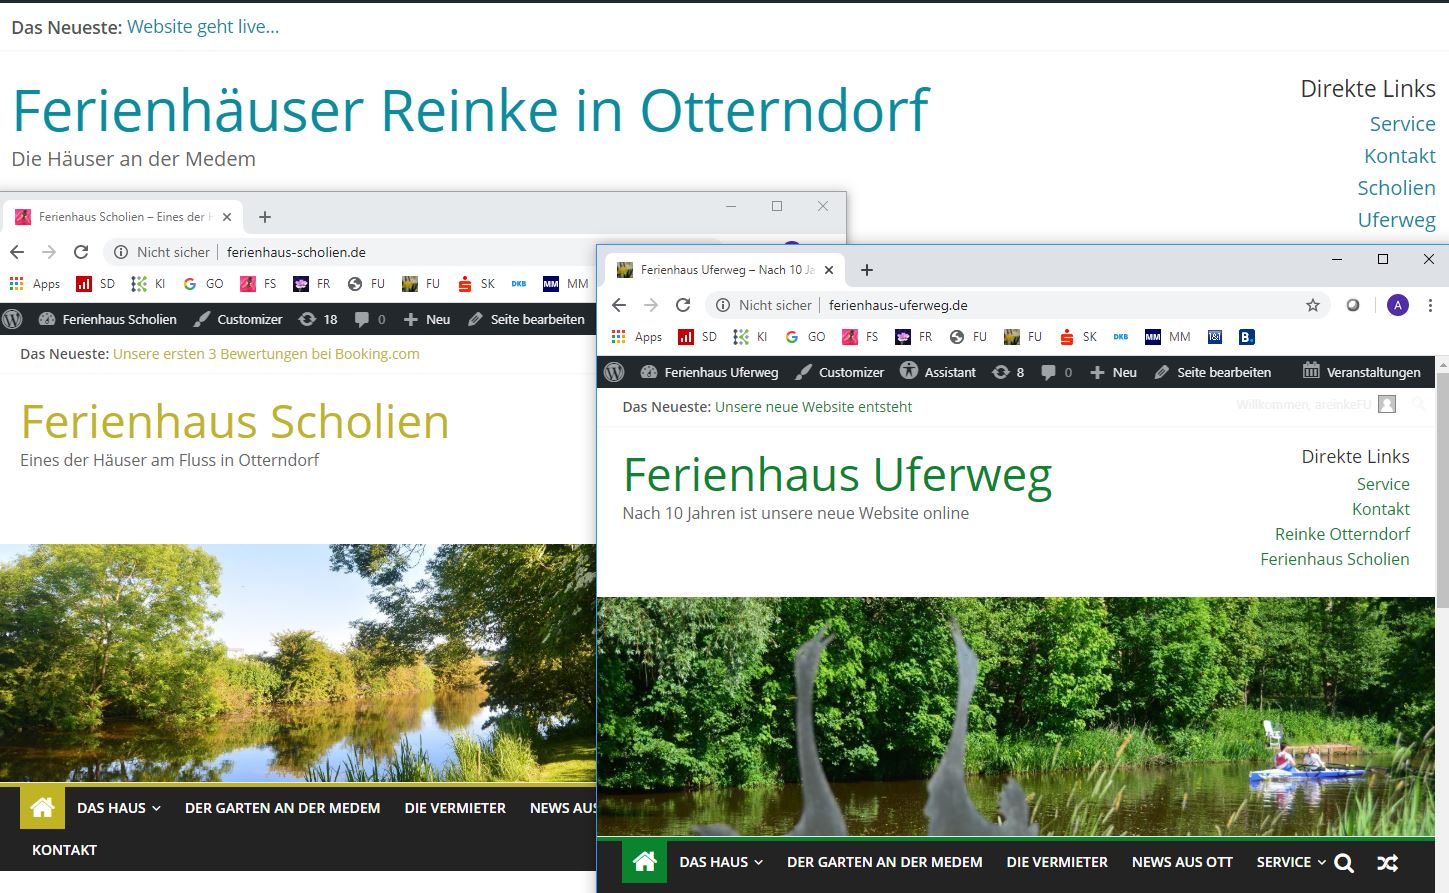This screenshot has width=1449, height=893.
Task: Click the vertical scrollbar of Uferweg window
Action: 1441,500
